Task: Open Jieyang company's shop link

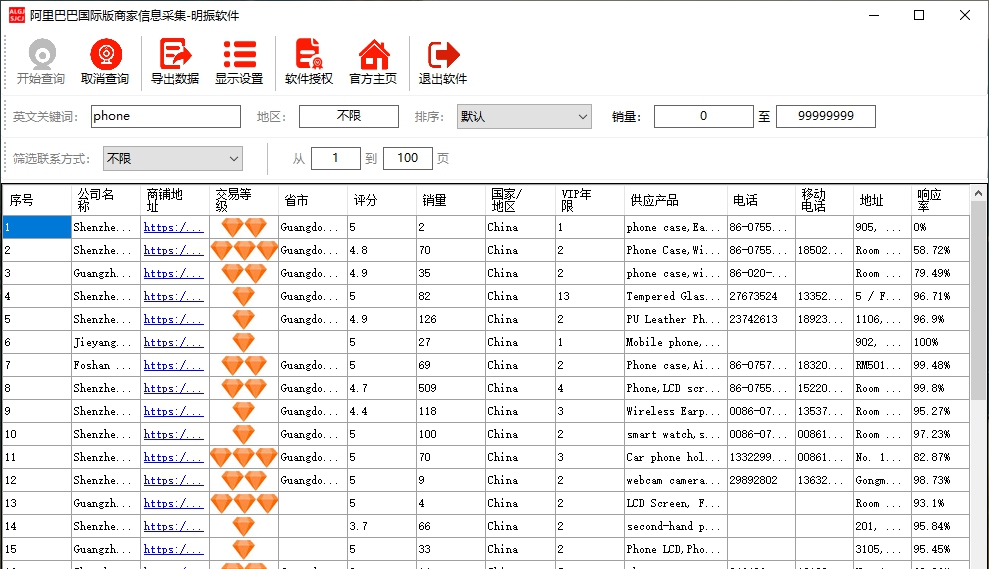Action: (173, 343)
